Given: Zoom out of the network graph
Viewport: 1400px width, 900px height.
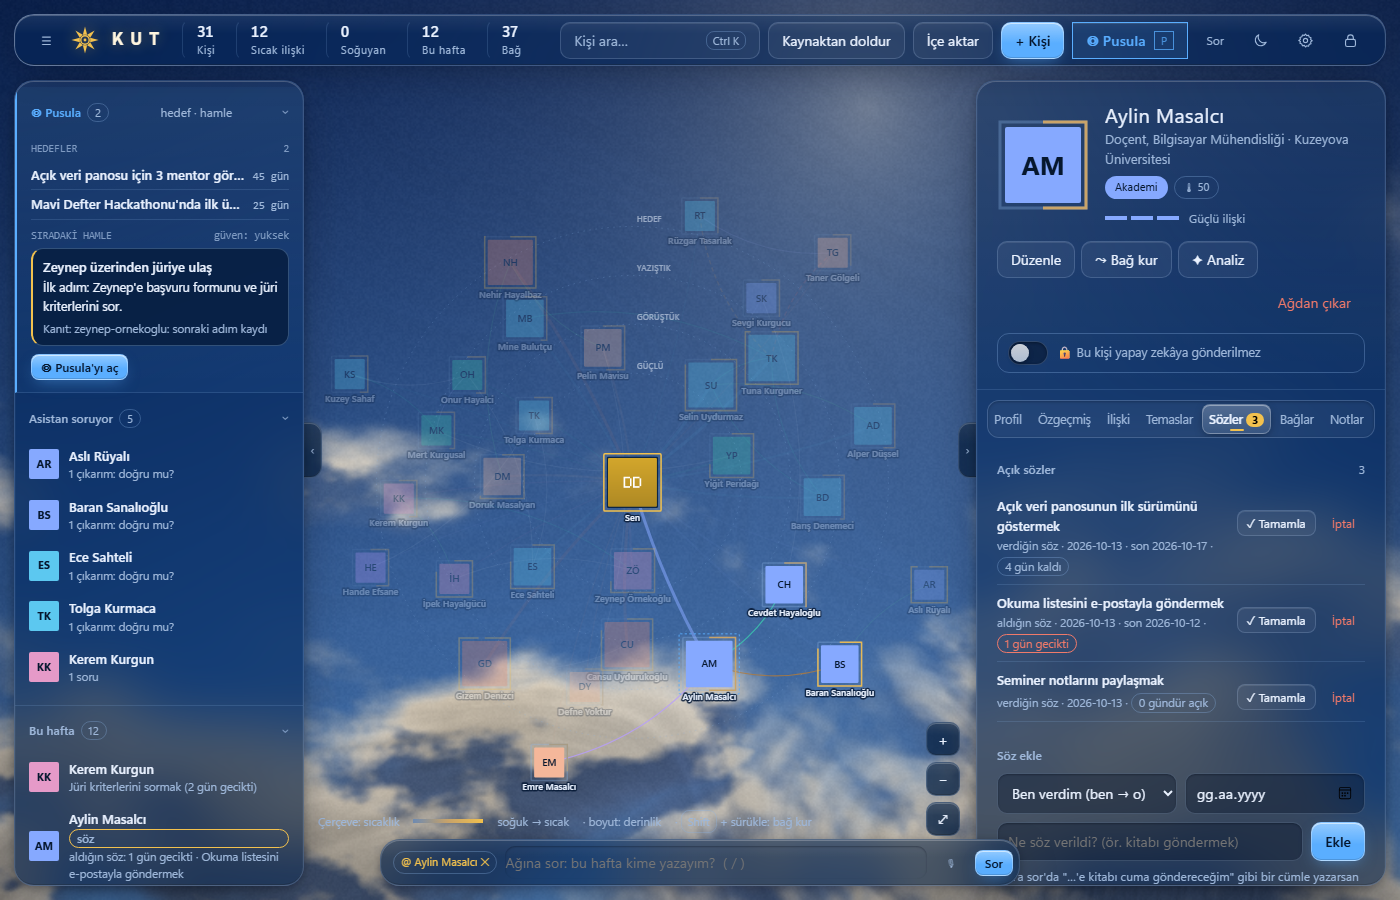Looking at the screenshot, I should pos(942,779).
